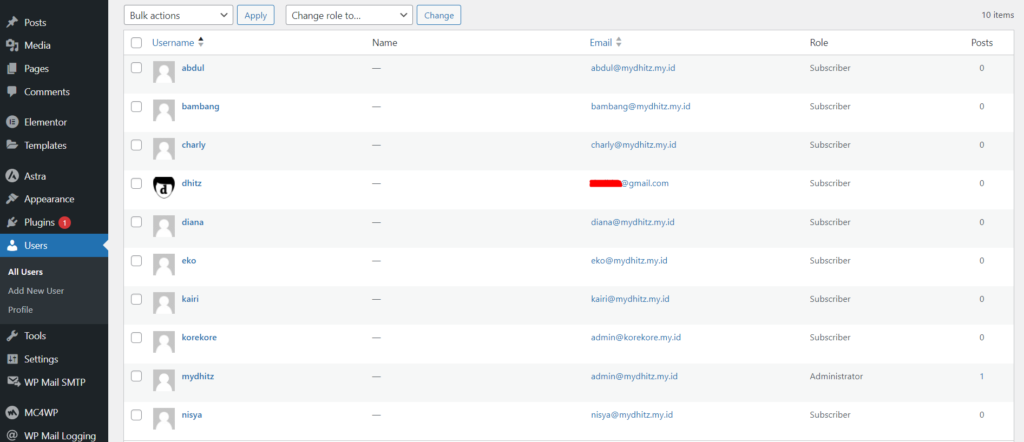Open Add New User submenu item
This screenshot has width=1024, height=442.
pos(36,291)
